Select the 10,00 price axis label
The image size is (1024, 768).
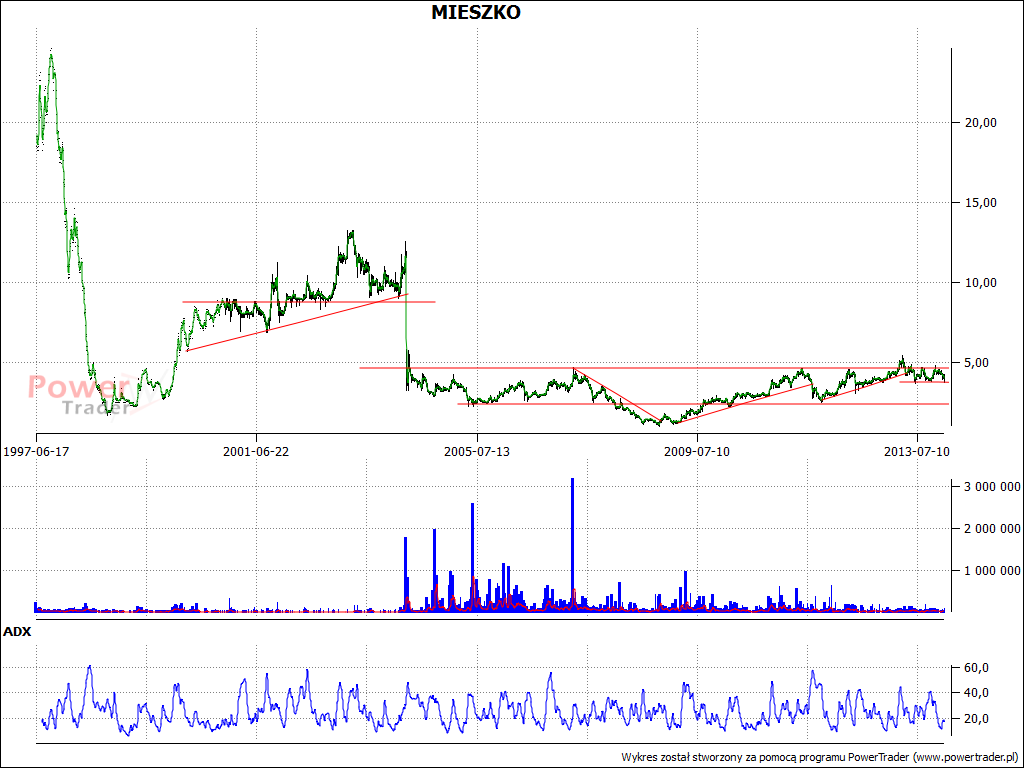(x=981, y=282)
